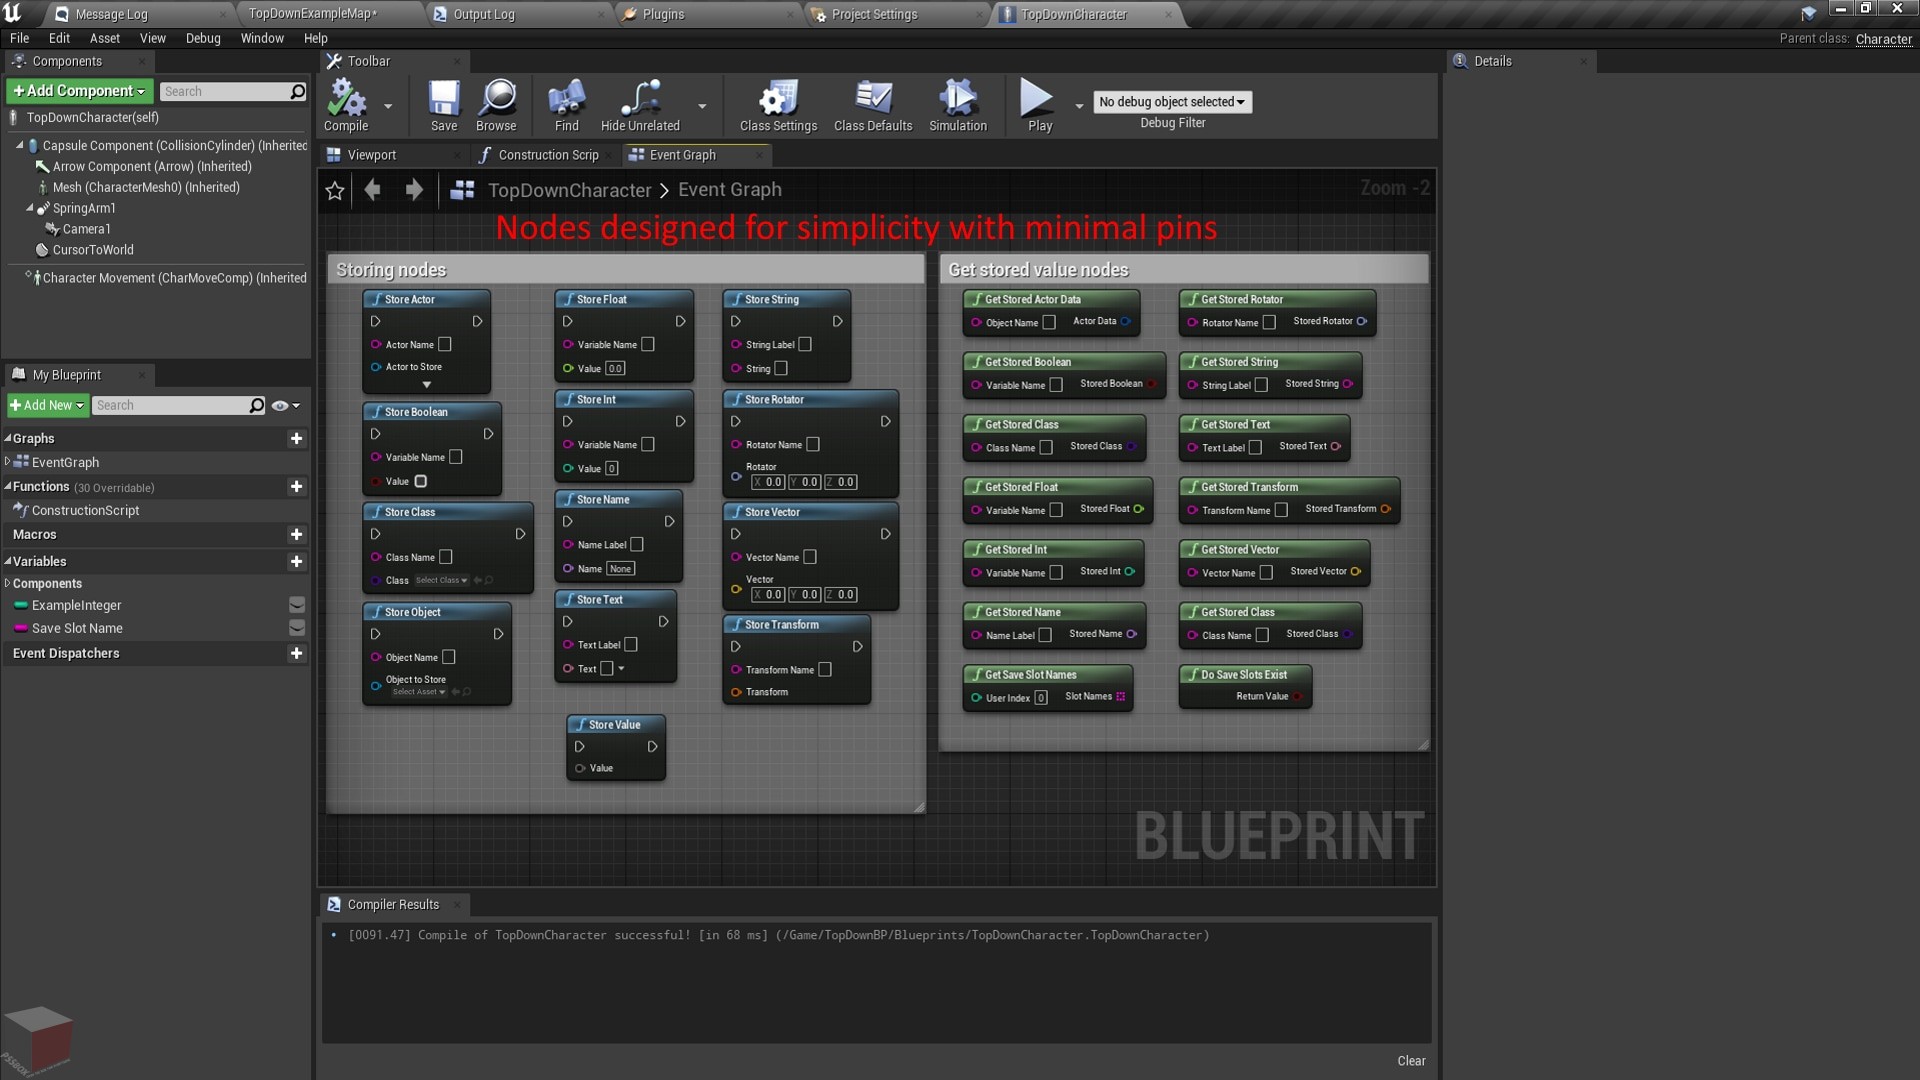Add a new graph with plus

pyautogui.click(x=296, y=438)
